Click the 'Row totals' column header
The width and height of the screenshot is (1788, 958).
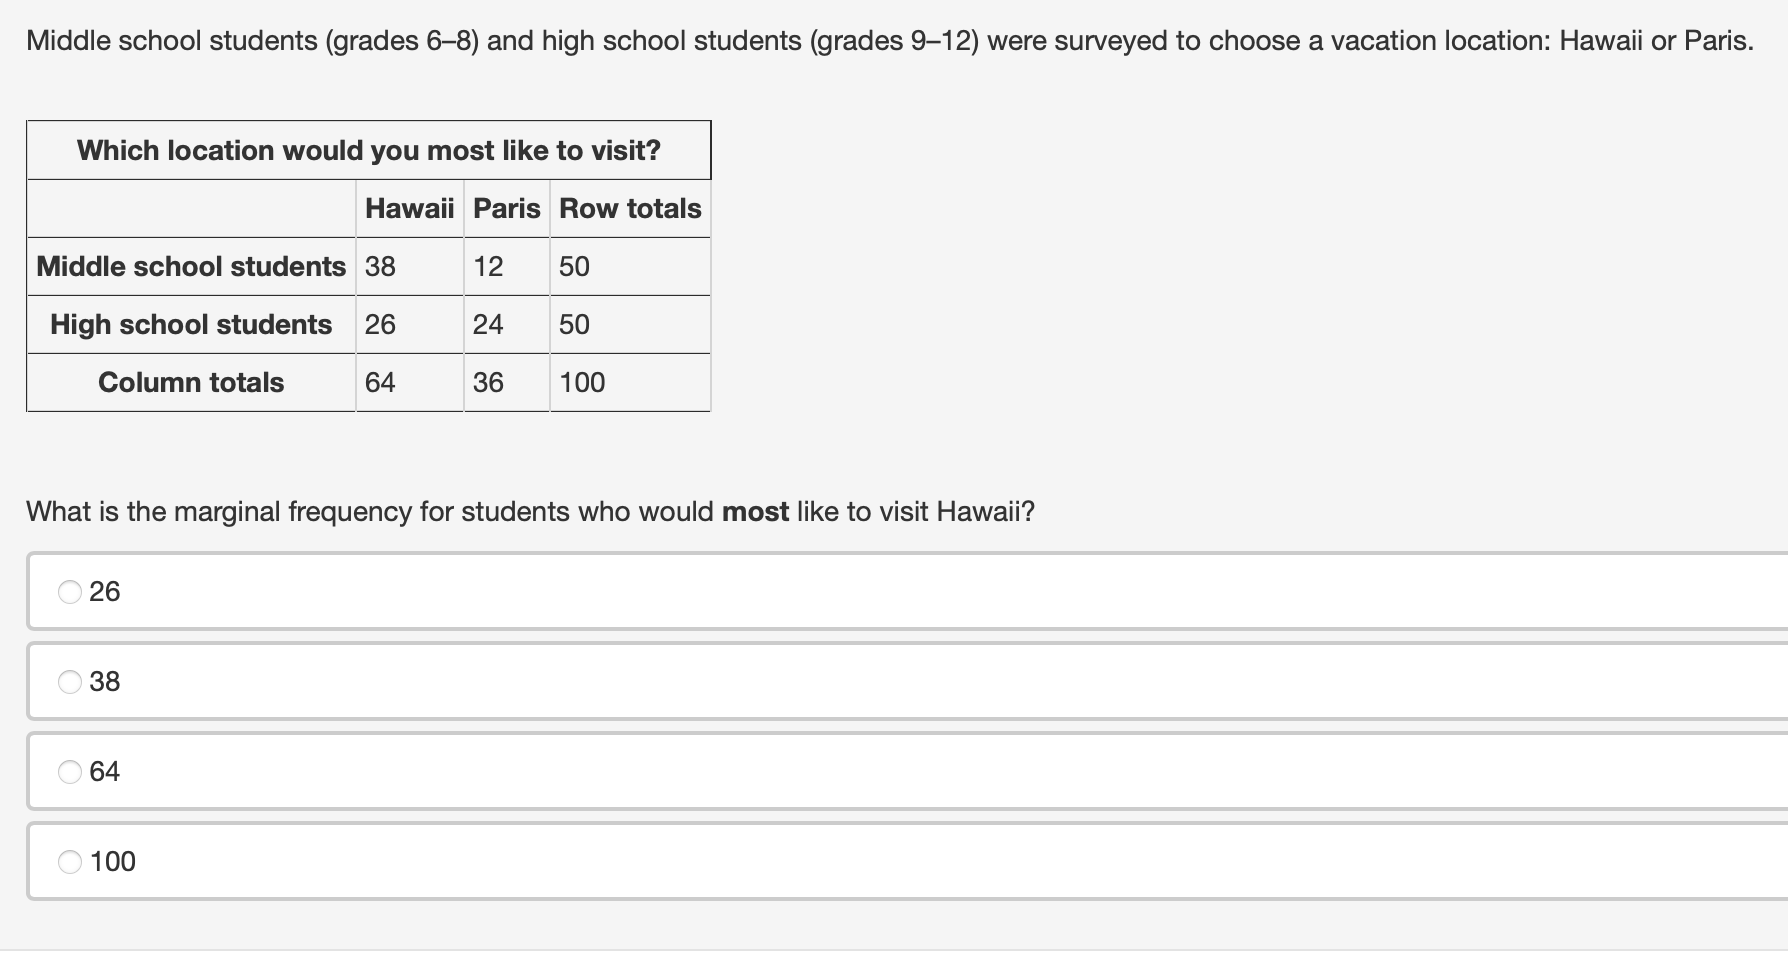click(629, 208)
